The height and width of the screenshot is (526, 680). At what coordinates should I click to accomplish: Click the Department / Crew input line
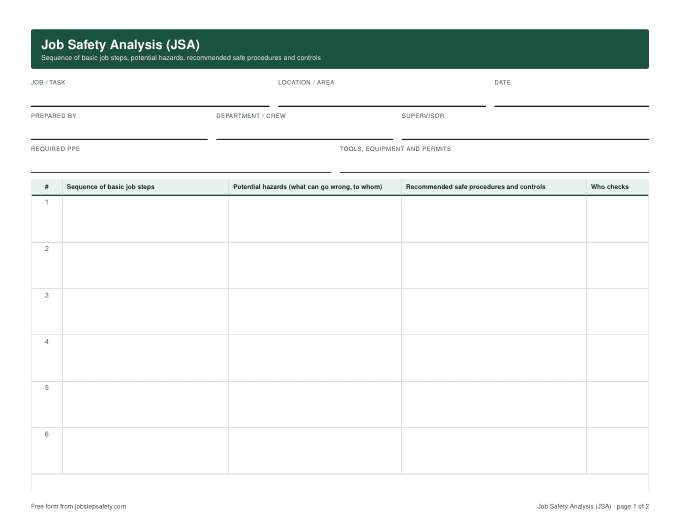[304, 131]
